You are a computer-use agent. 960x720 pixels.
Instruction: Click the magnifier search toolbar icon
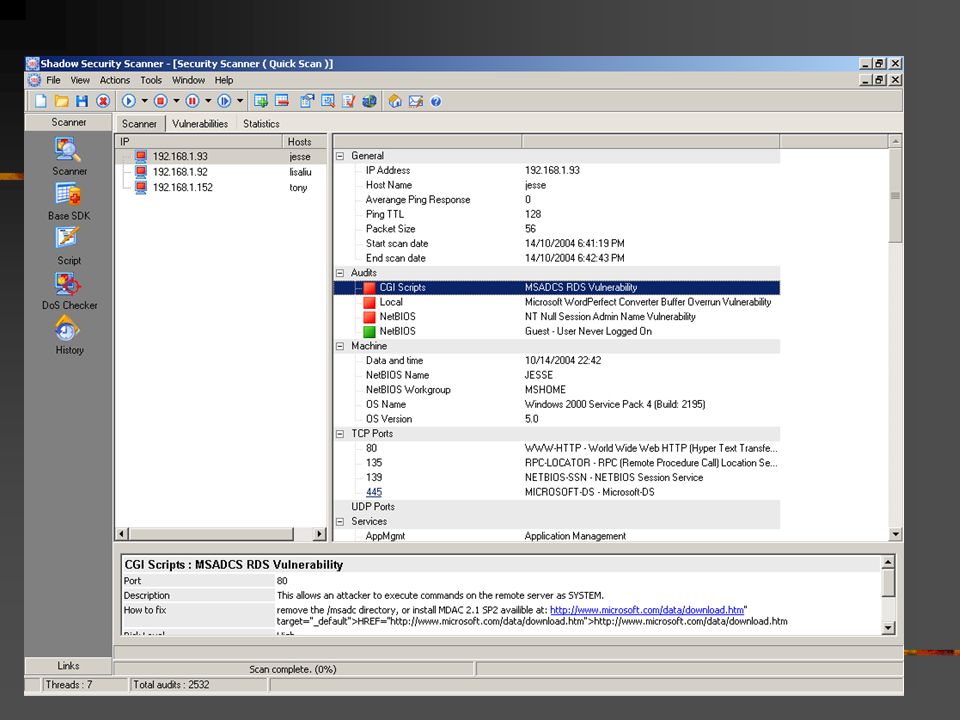point(328,101)
